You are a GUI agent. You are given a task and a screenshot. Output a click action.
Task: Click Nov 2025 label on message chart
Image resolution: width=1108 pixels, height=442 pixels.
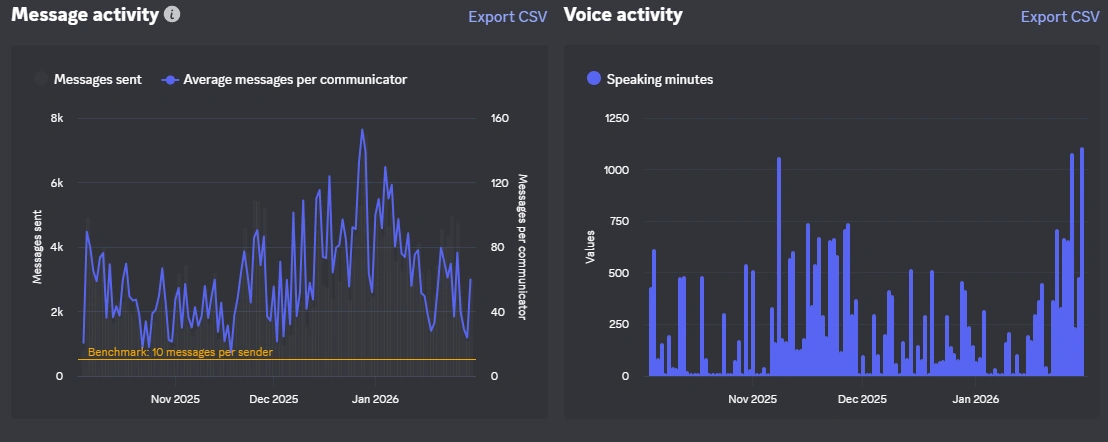(175, 399)
